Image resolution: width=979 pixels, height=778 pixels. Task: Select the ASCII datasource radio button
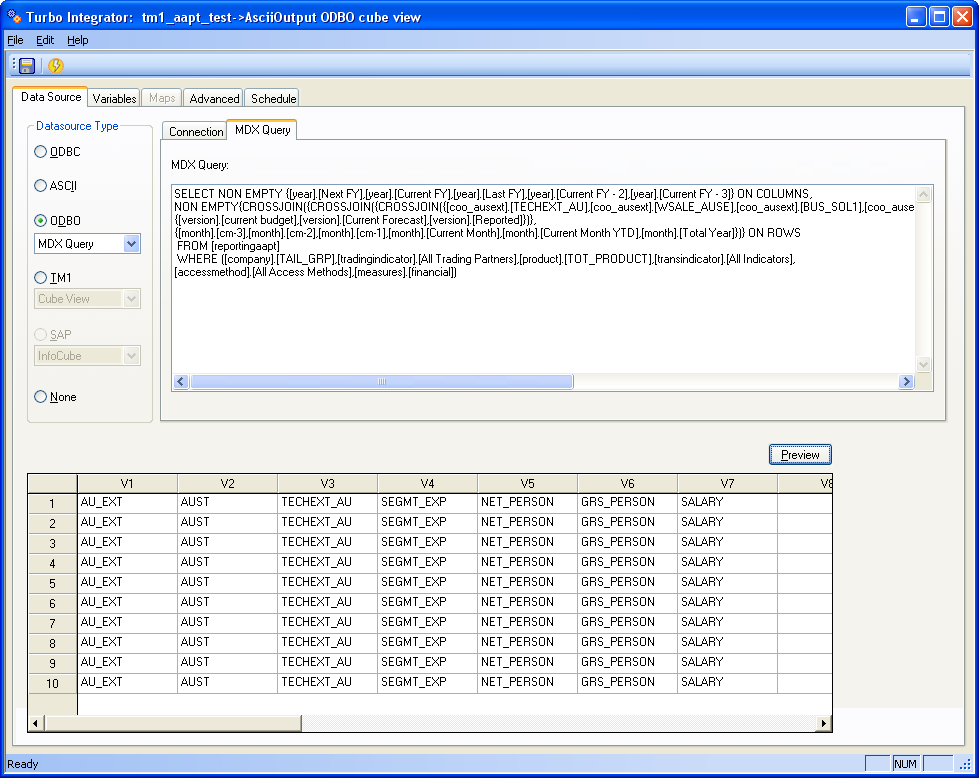click(x=41, y=185)
